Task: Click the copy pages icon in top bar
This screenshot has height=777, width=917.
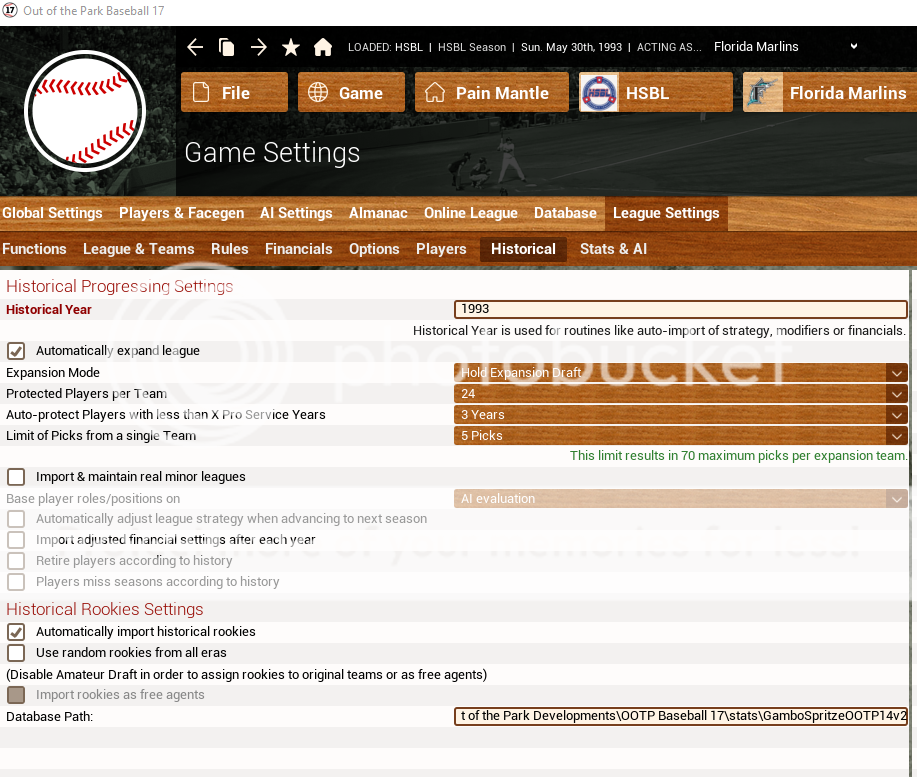Action: pyautogui.click(x=227, y=47)
